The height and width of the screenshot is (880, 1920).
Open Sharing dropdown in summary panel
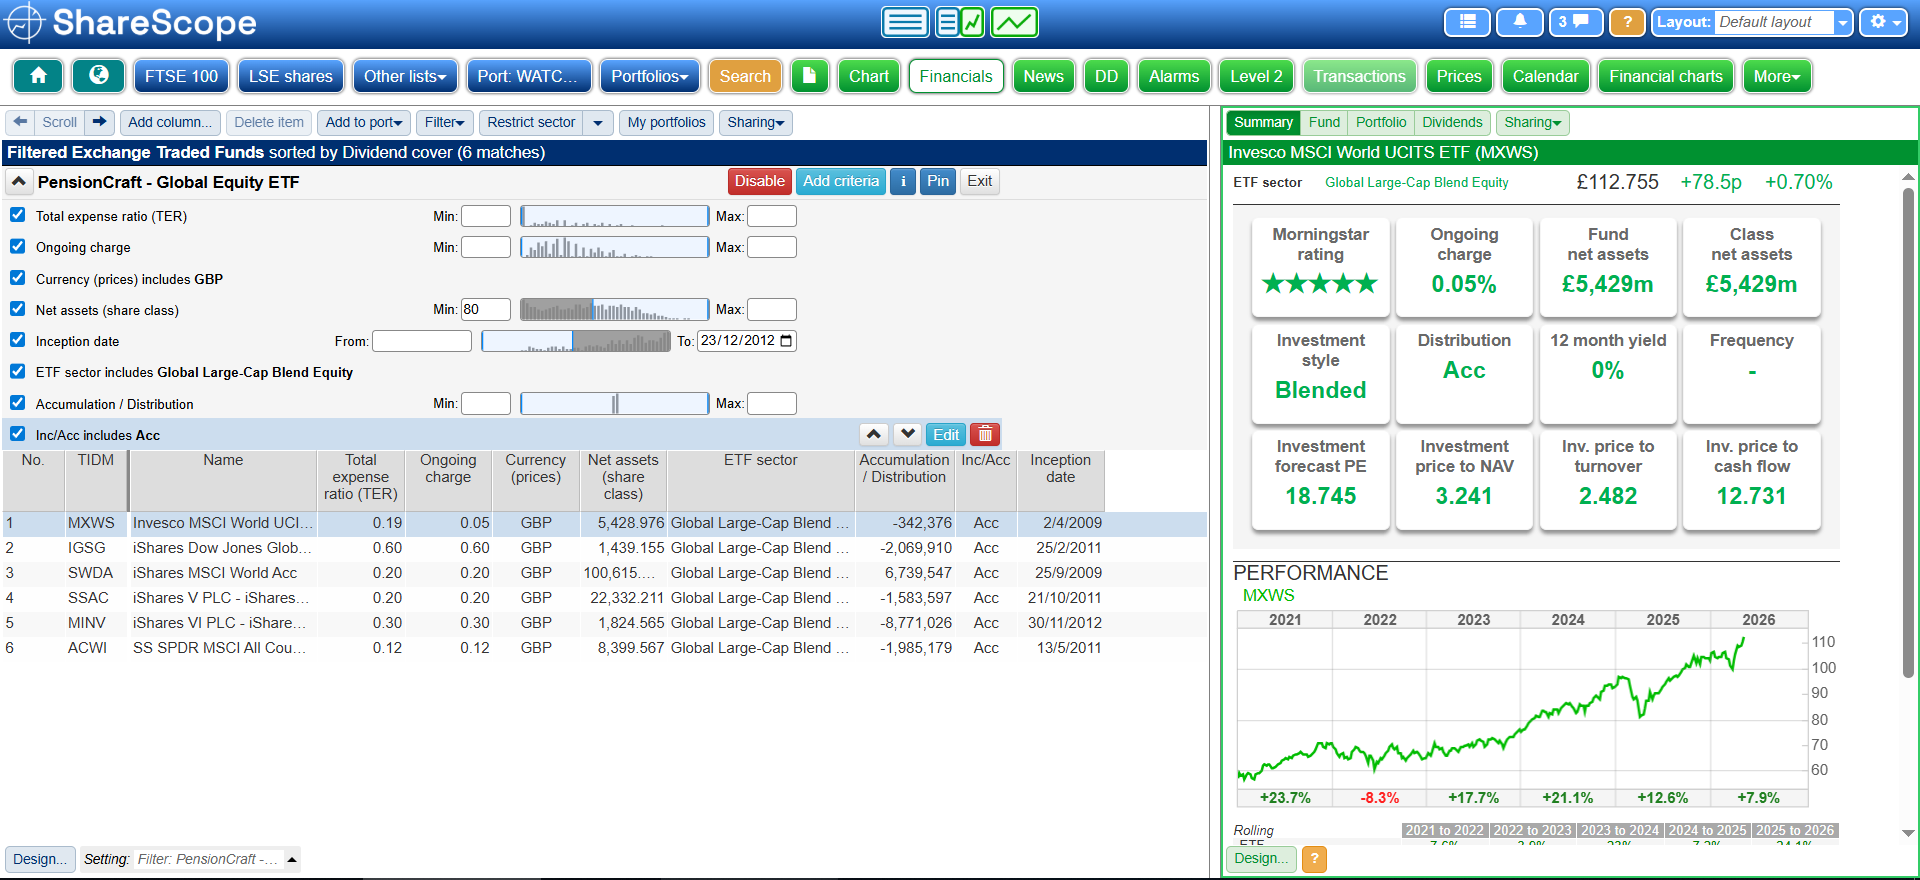tap(1533, 122)
